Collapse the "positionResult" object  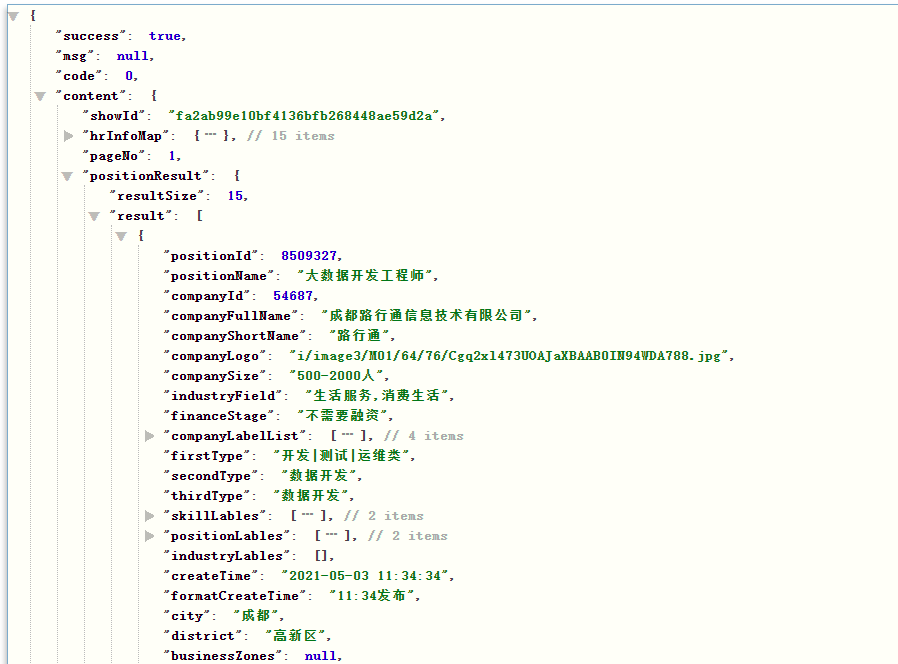67,176
